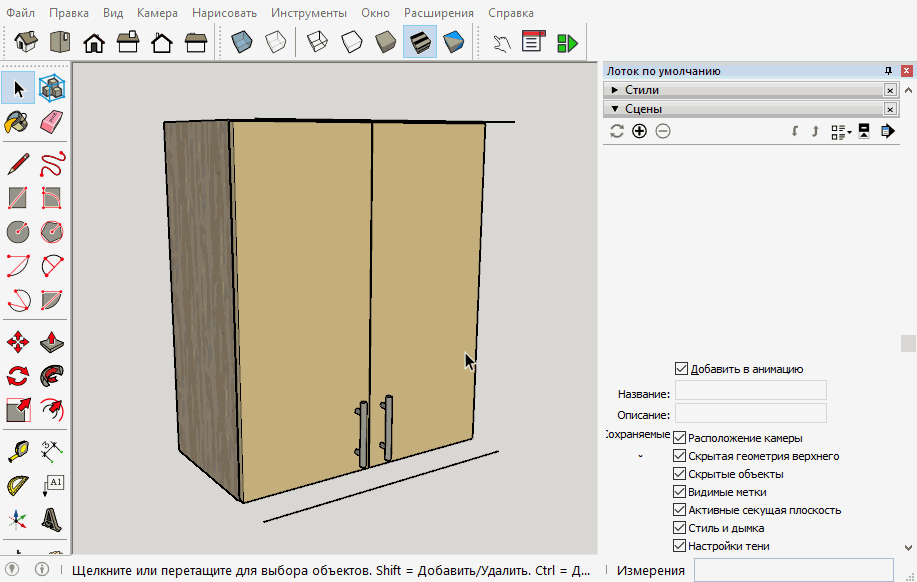917x582 pixels.
Task: Pick the Push/Pull tool
Action: (x=52, y=343)
